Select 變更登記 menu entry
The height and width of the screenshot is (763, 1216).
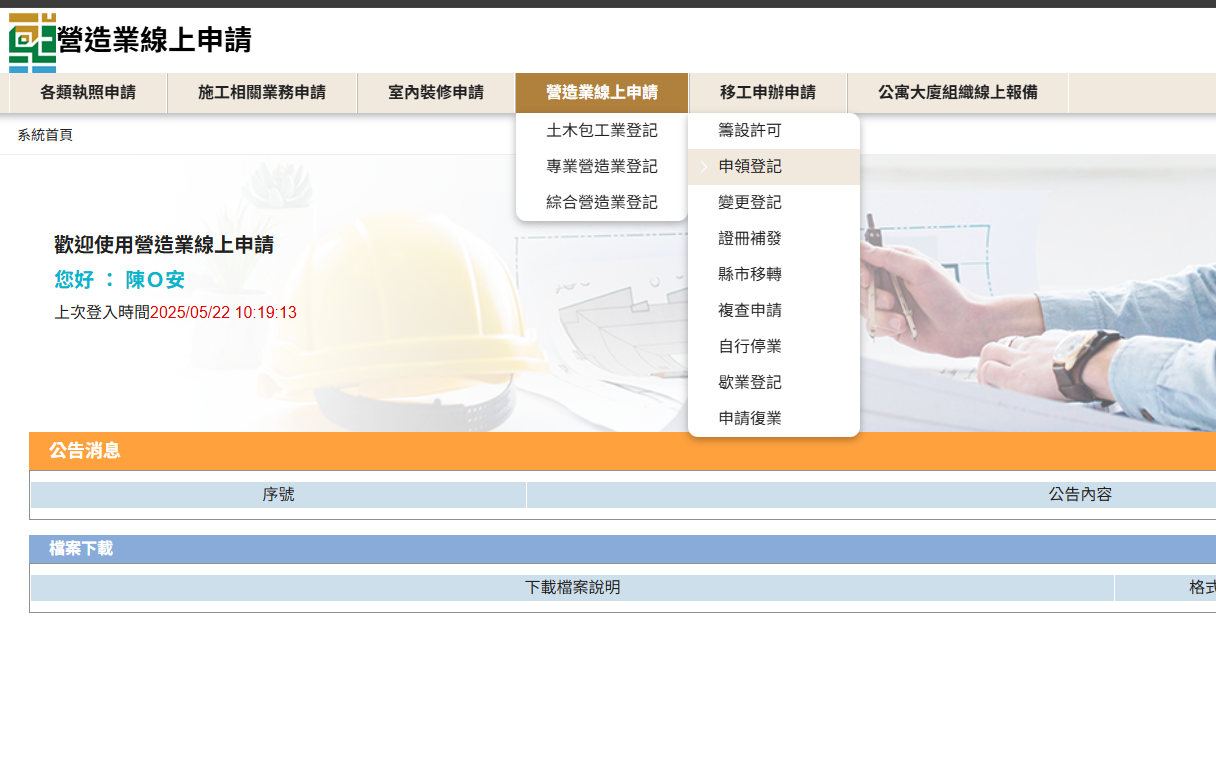click(750, 203)
